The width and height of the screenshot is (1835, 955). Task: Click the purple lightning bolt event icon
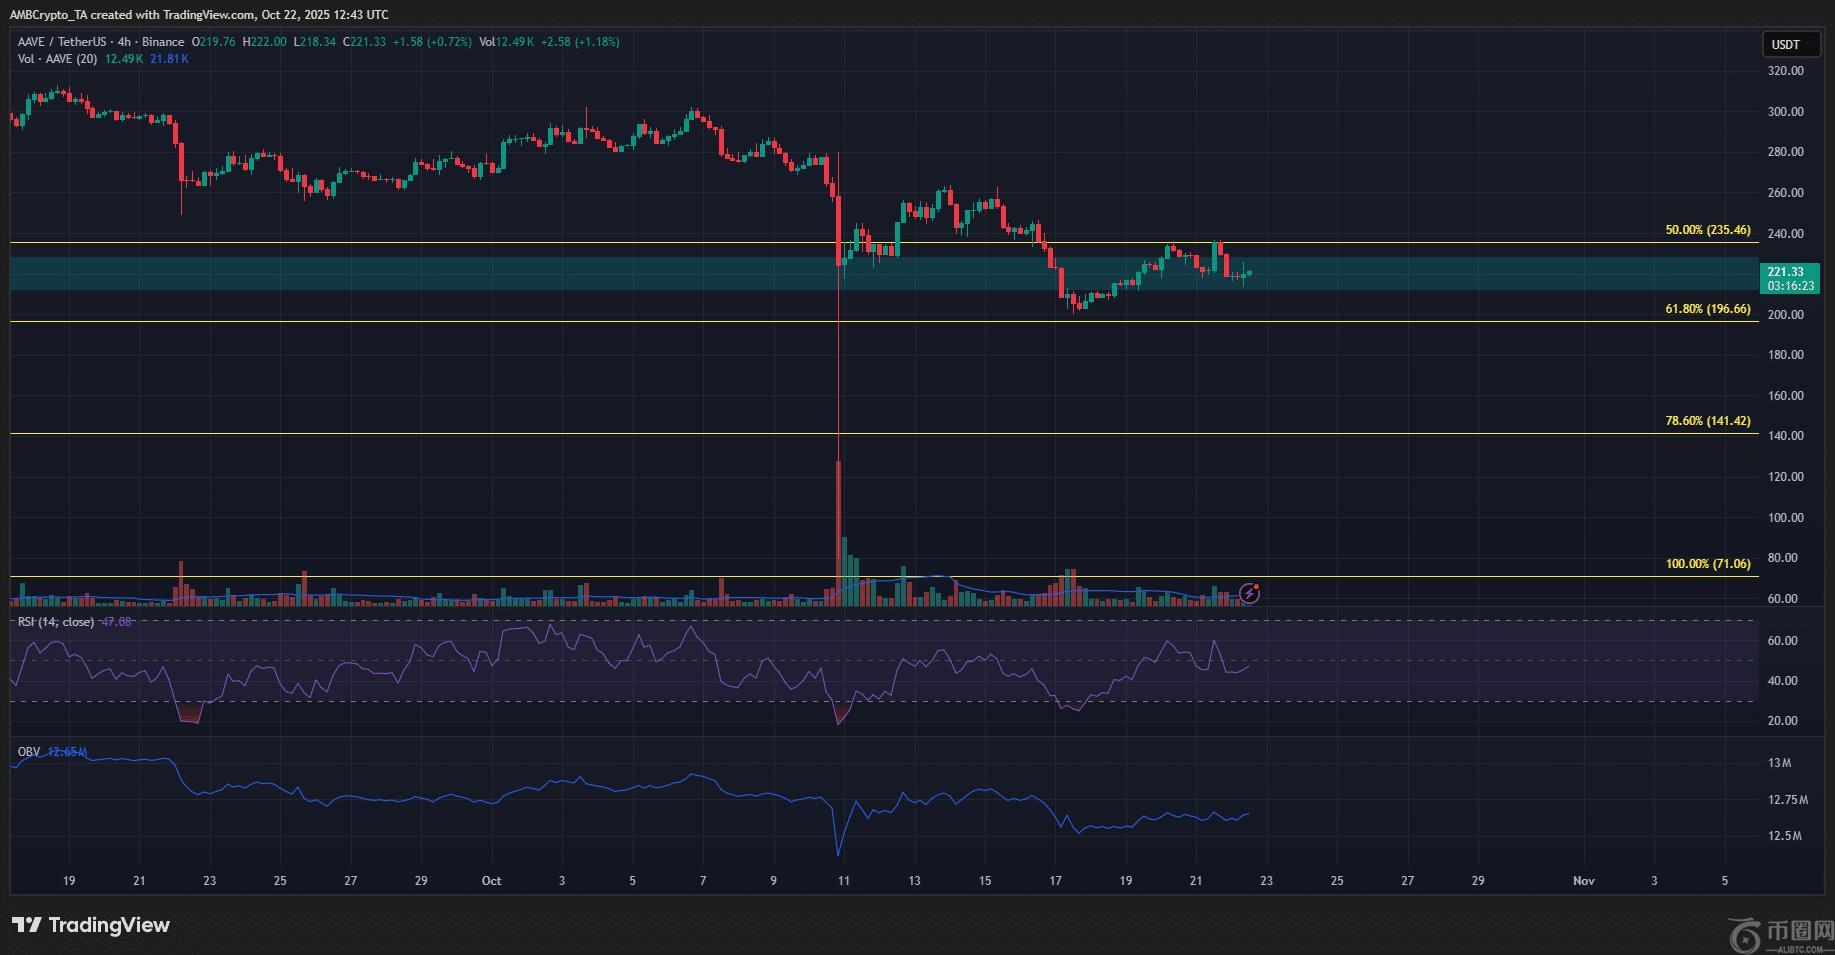pos(1249,594)
